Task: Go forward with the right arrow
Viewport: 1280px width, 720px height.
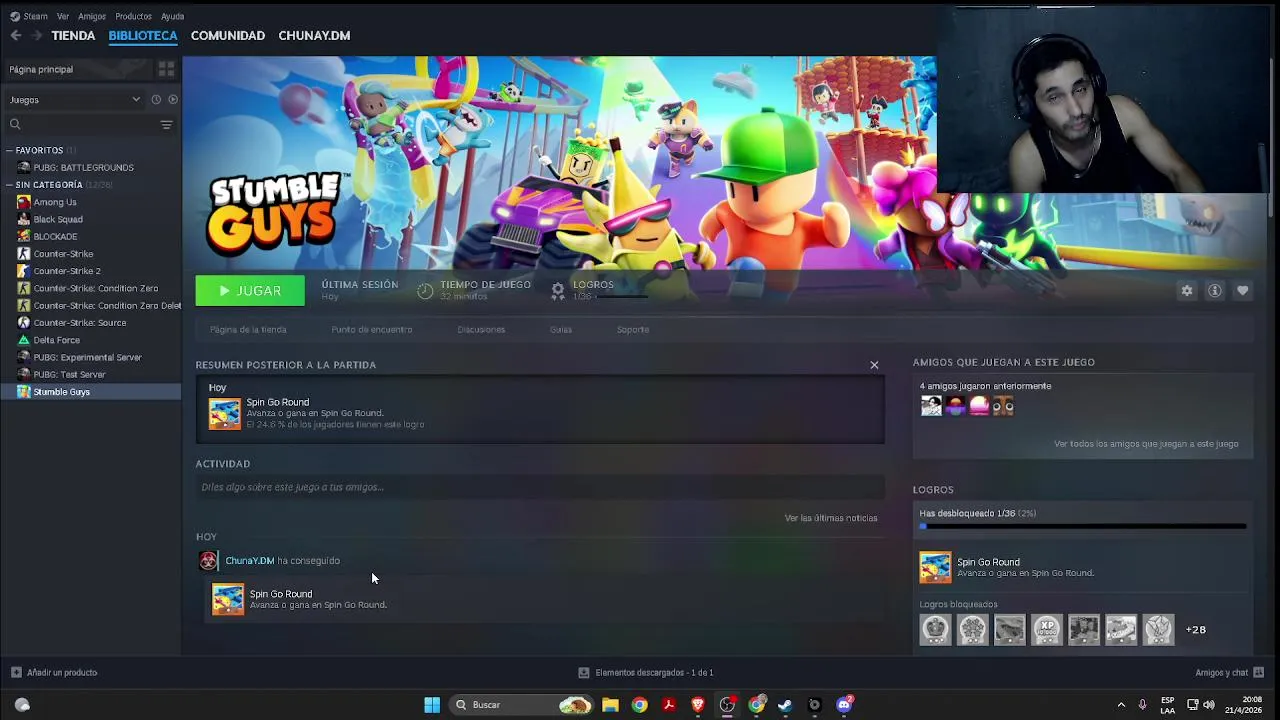Action: (x=37, y=35)
